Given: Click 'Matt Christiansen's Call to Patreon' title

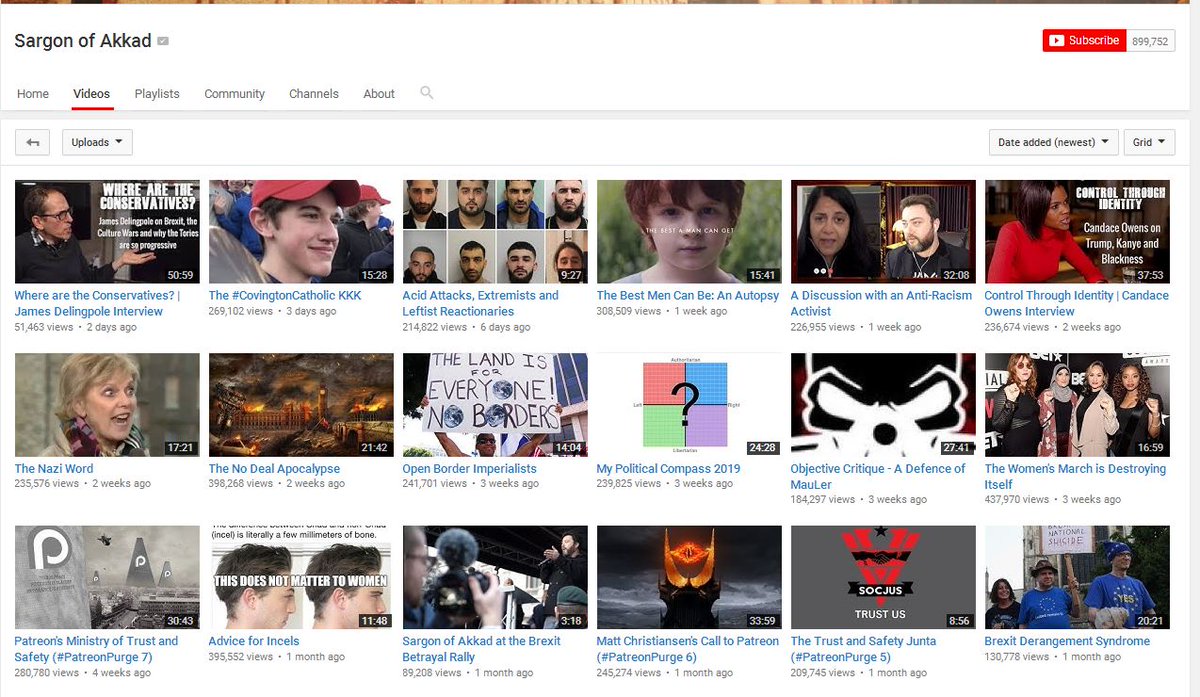Looking at the screenshot, I should pos(688,650).
